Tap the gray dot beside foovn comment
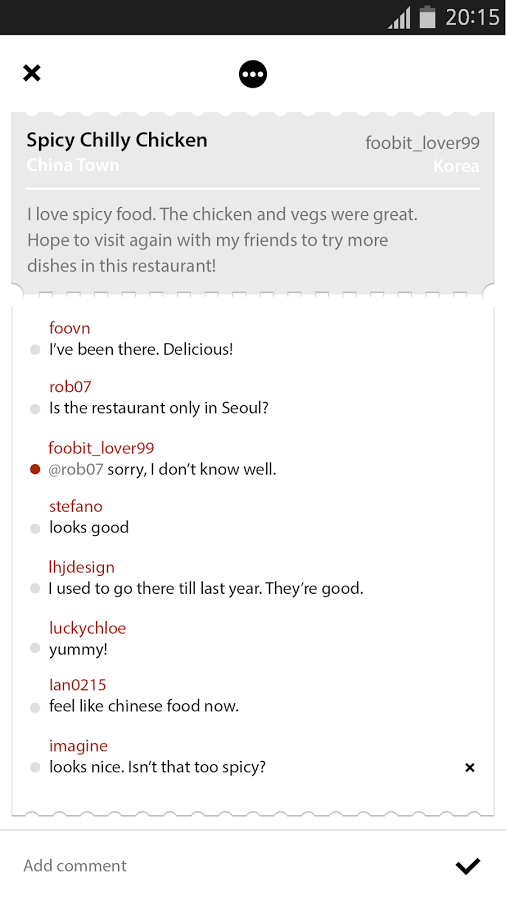 pyautogui.click(x=35, y=350)
